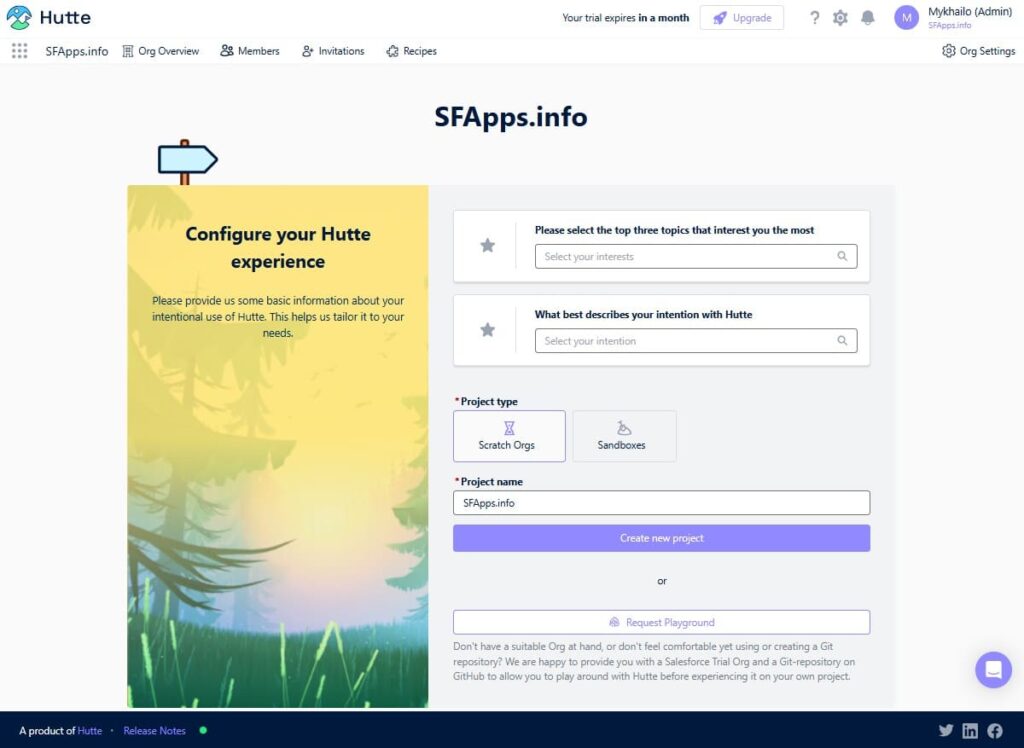Screen dimensions: 1024x748
Task: Click Request Playground button
Action: coord(662,622)
